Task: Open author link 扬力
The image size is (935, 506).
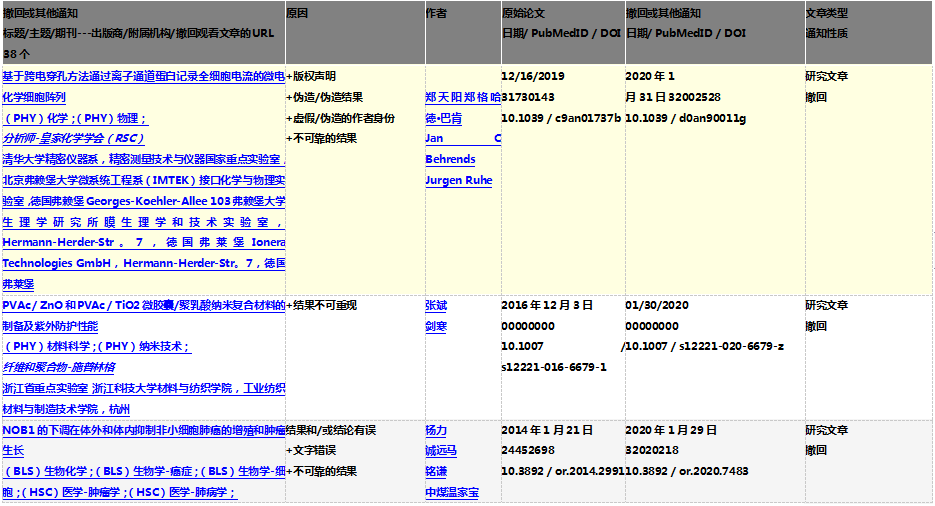Action: tap(436, 430)
